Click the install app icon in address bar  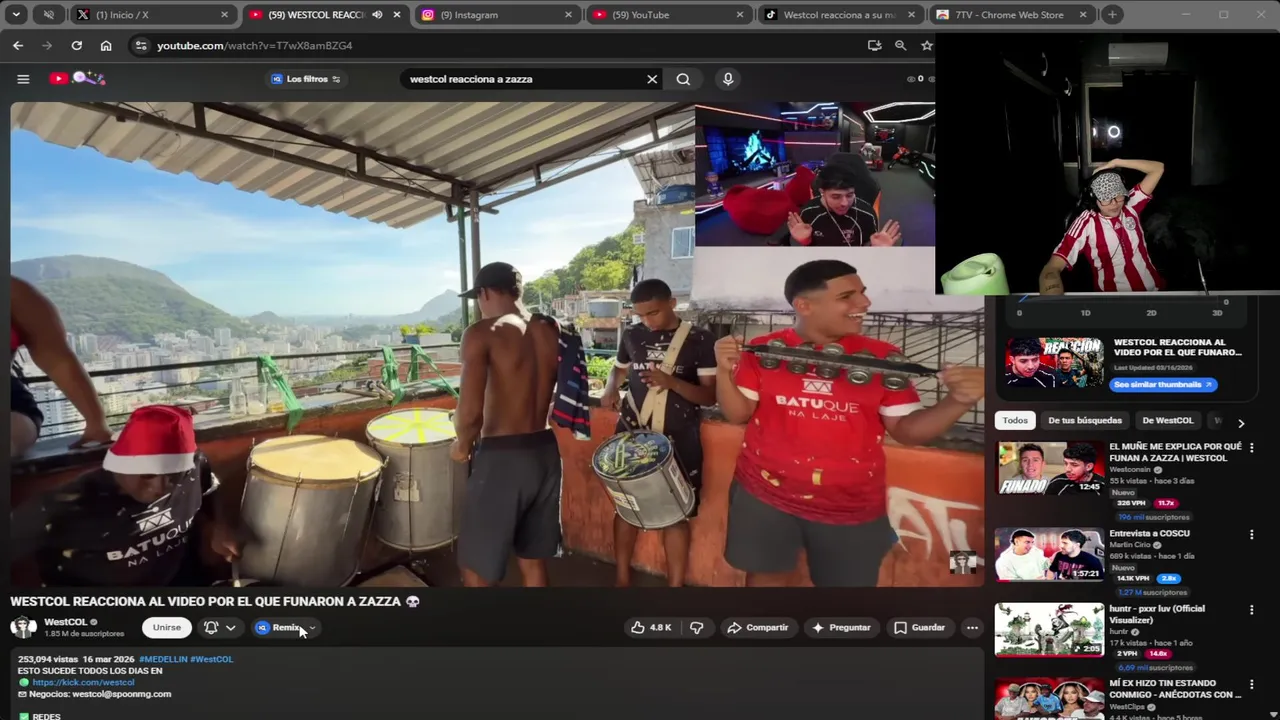click(x=874, y=45)
